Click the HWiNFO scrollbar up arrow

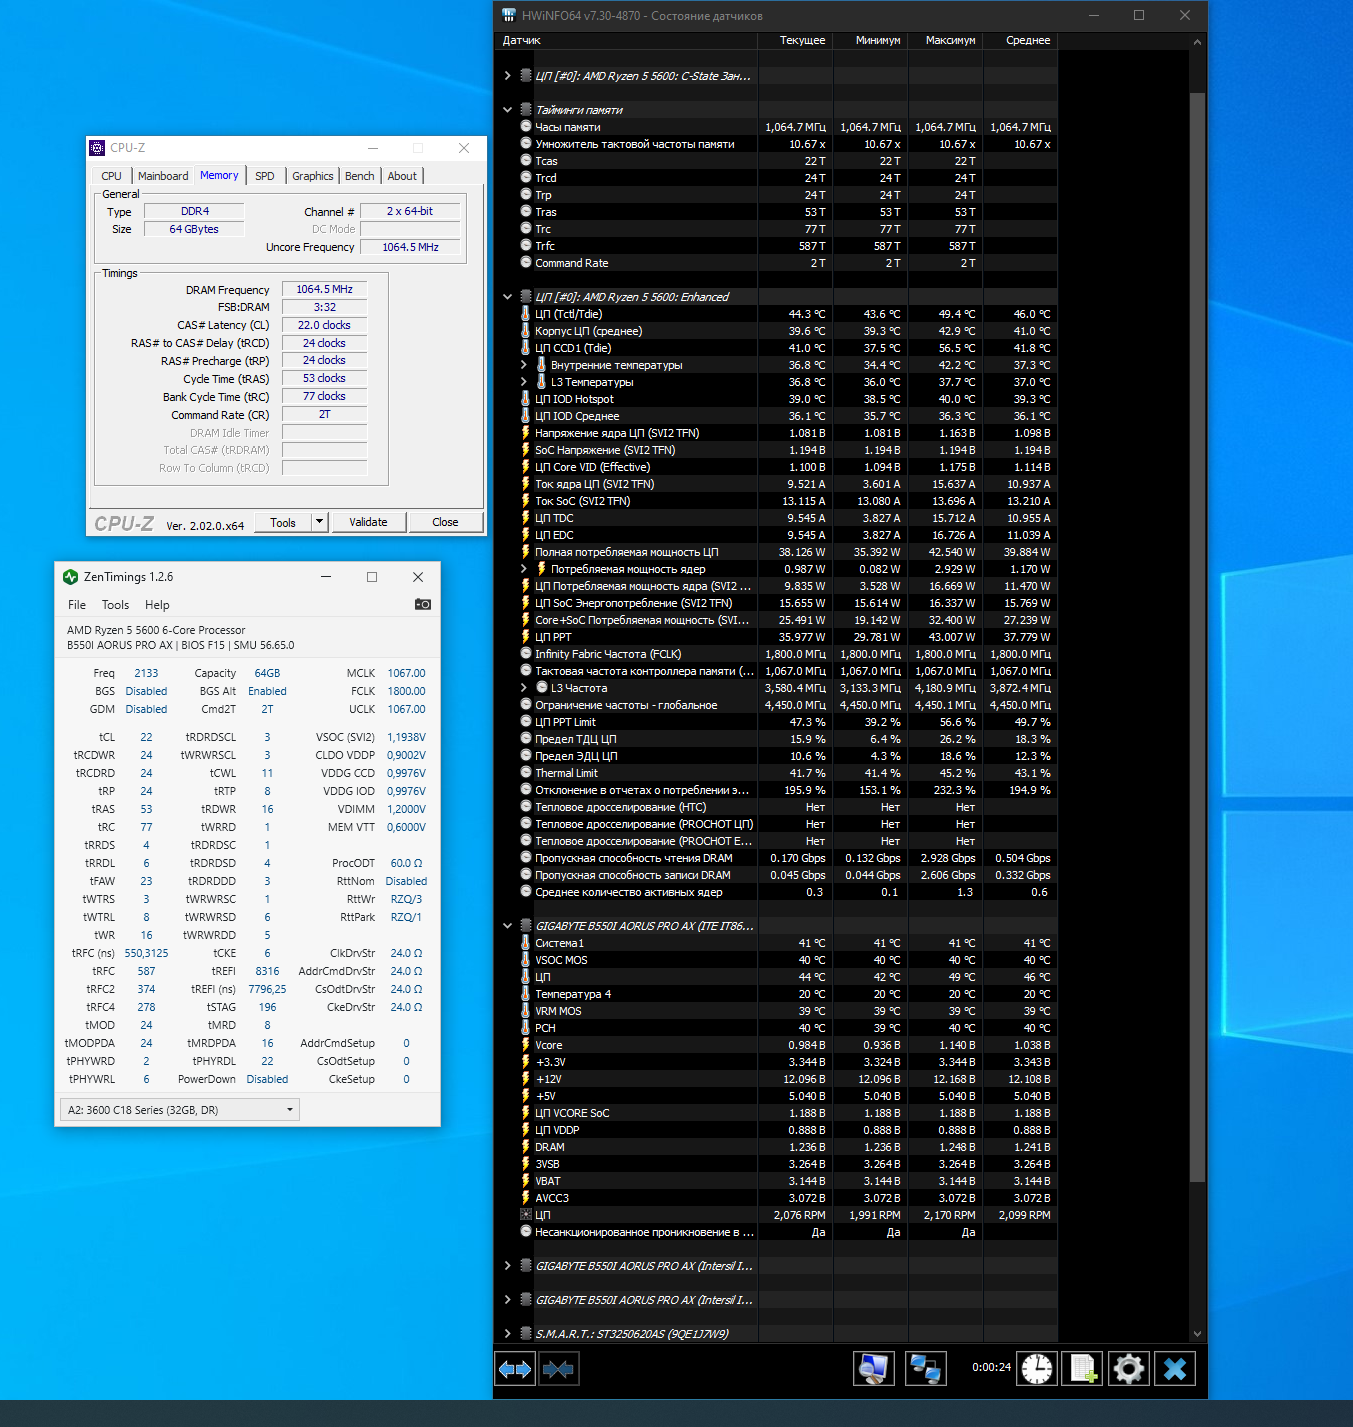point(1197,42)
